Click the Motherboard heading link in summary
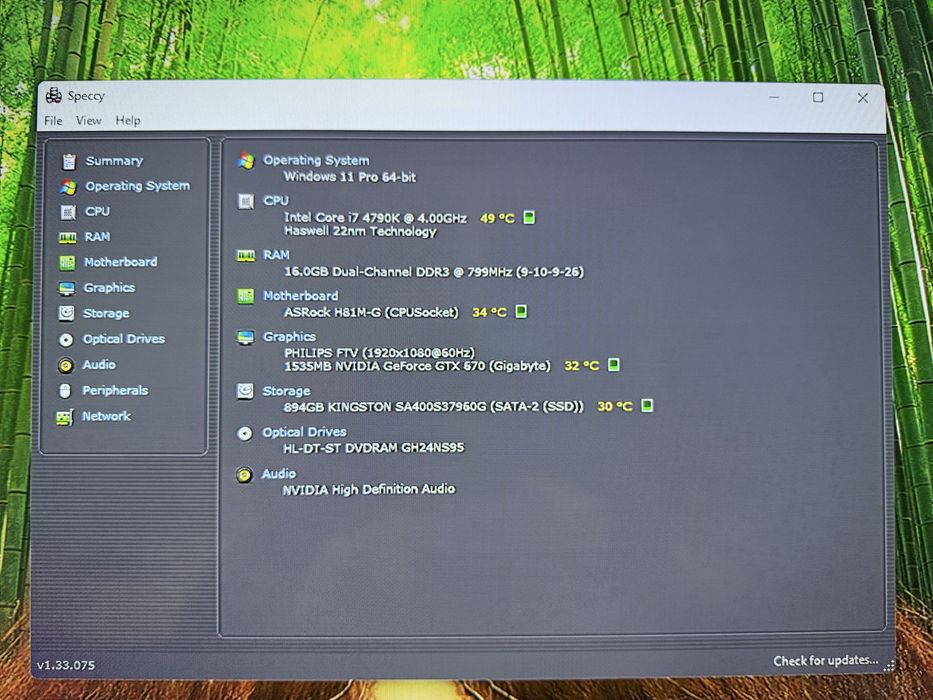Viewport: 933px width, 700px height. 300,296
